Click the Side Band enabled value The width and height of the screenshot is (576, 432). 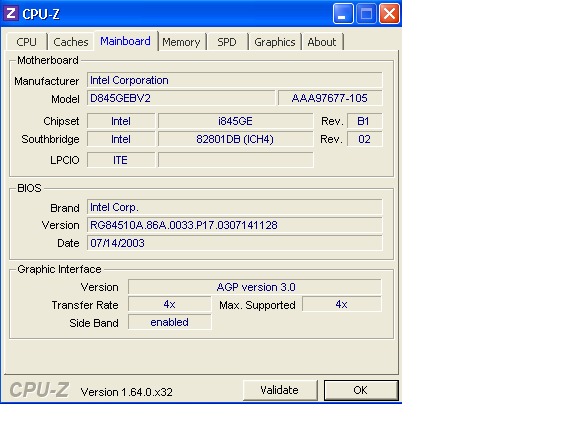click(170, 322)
